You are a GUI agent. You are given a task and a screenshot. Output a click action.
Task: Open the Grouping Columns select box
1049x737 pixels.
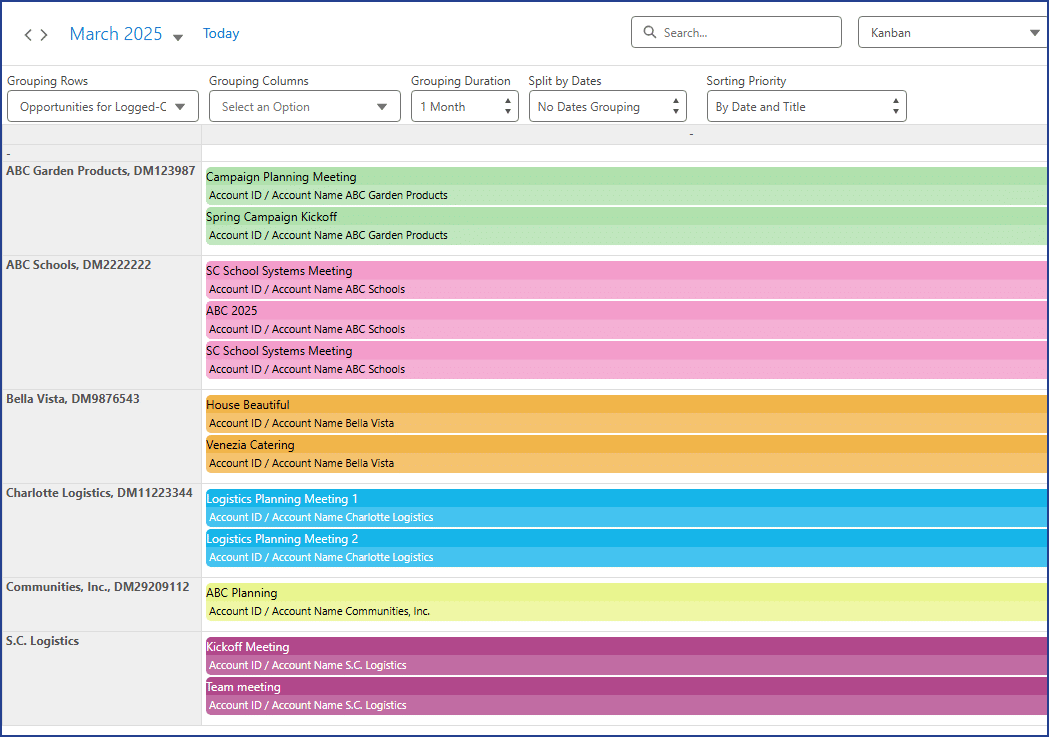(x=304, y=107)
